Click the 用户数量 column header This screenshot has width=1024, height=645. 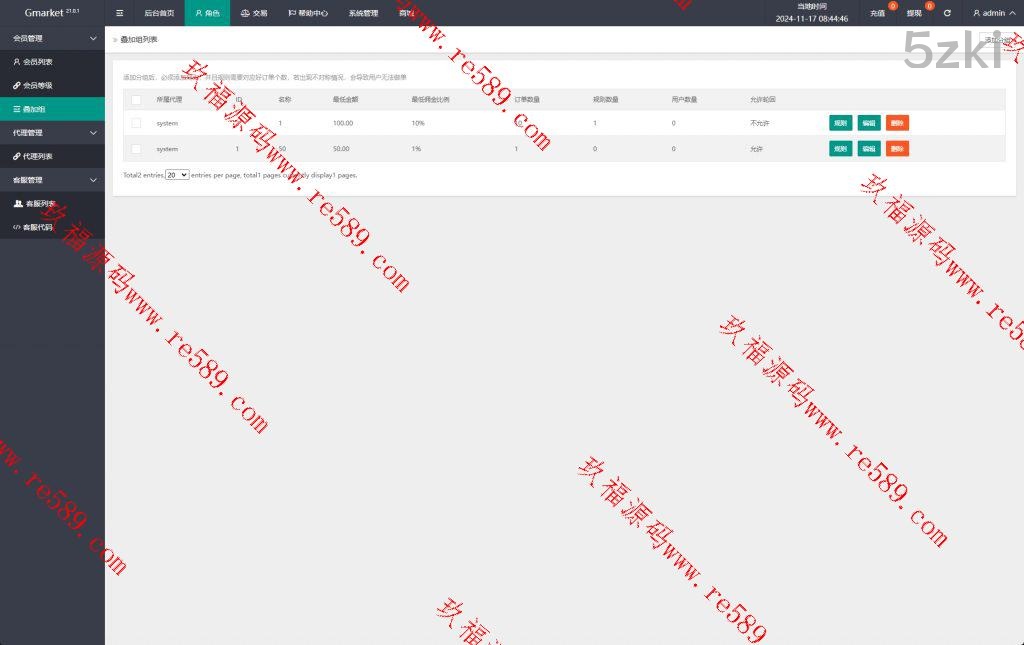click(684, 100)
